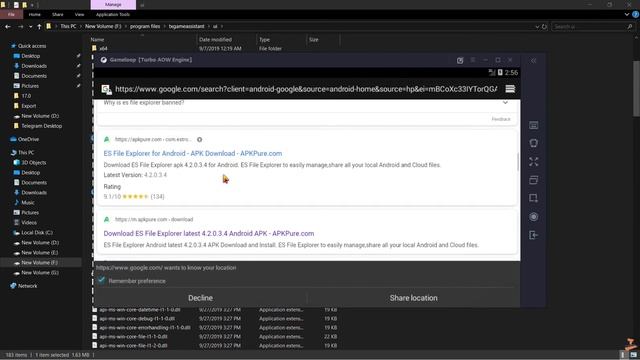Expand breadcrumb arrow after 'This PC'
Screen dimensions: 640x360
click(x=80, y=27)
